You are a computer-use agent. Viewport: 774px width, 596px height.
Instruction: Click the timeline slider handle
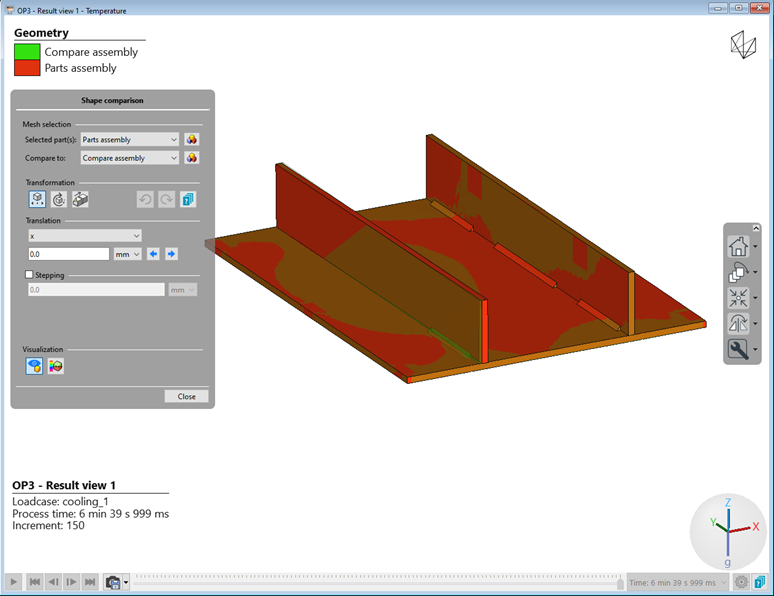tap(620, 584)
